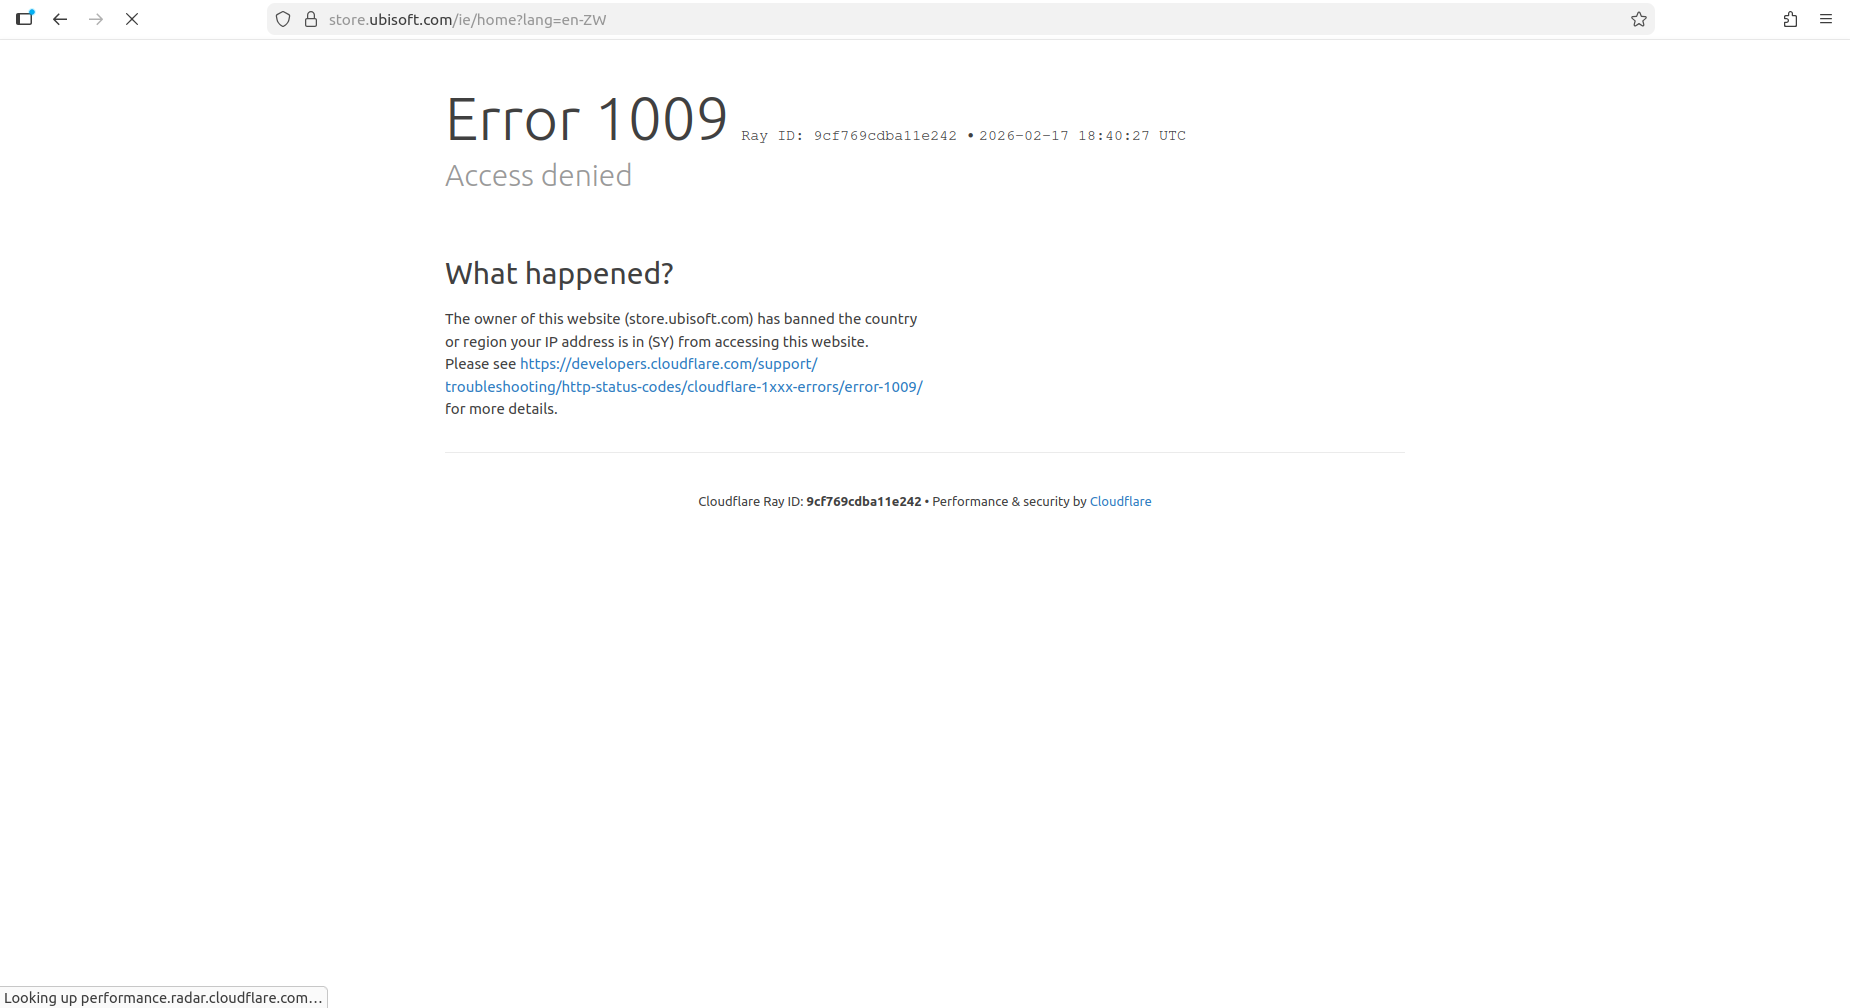Screen dimensions: 1850x1008
Task: Open the extensions puzzle icon
Action: point(1790,19)
